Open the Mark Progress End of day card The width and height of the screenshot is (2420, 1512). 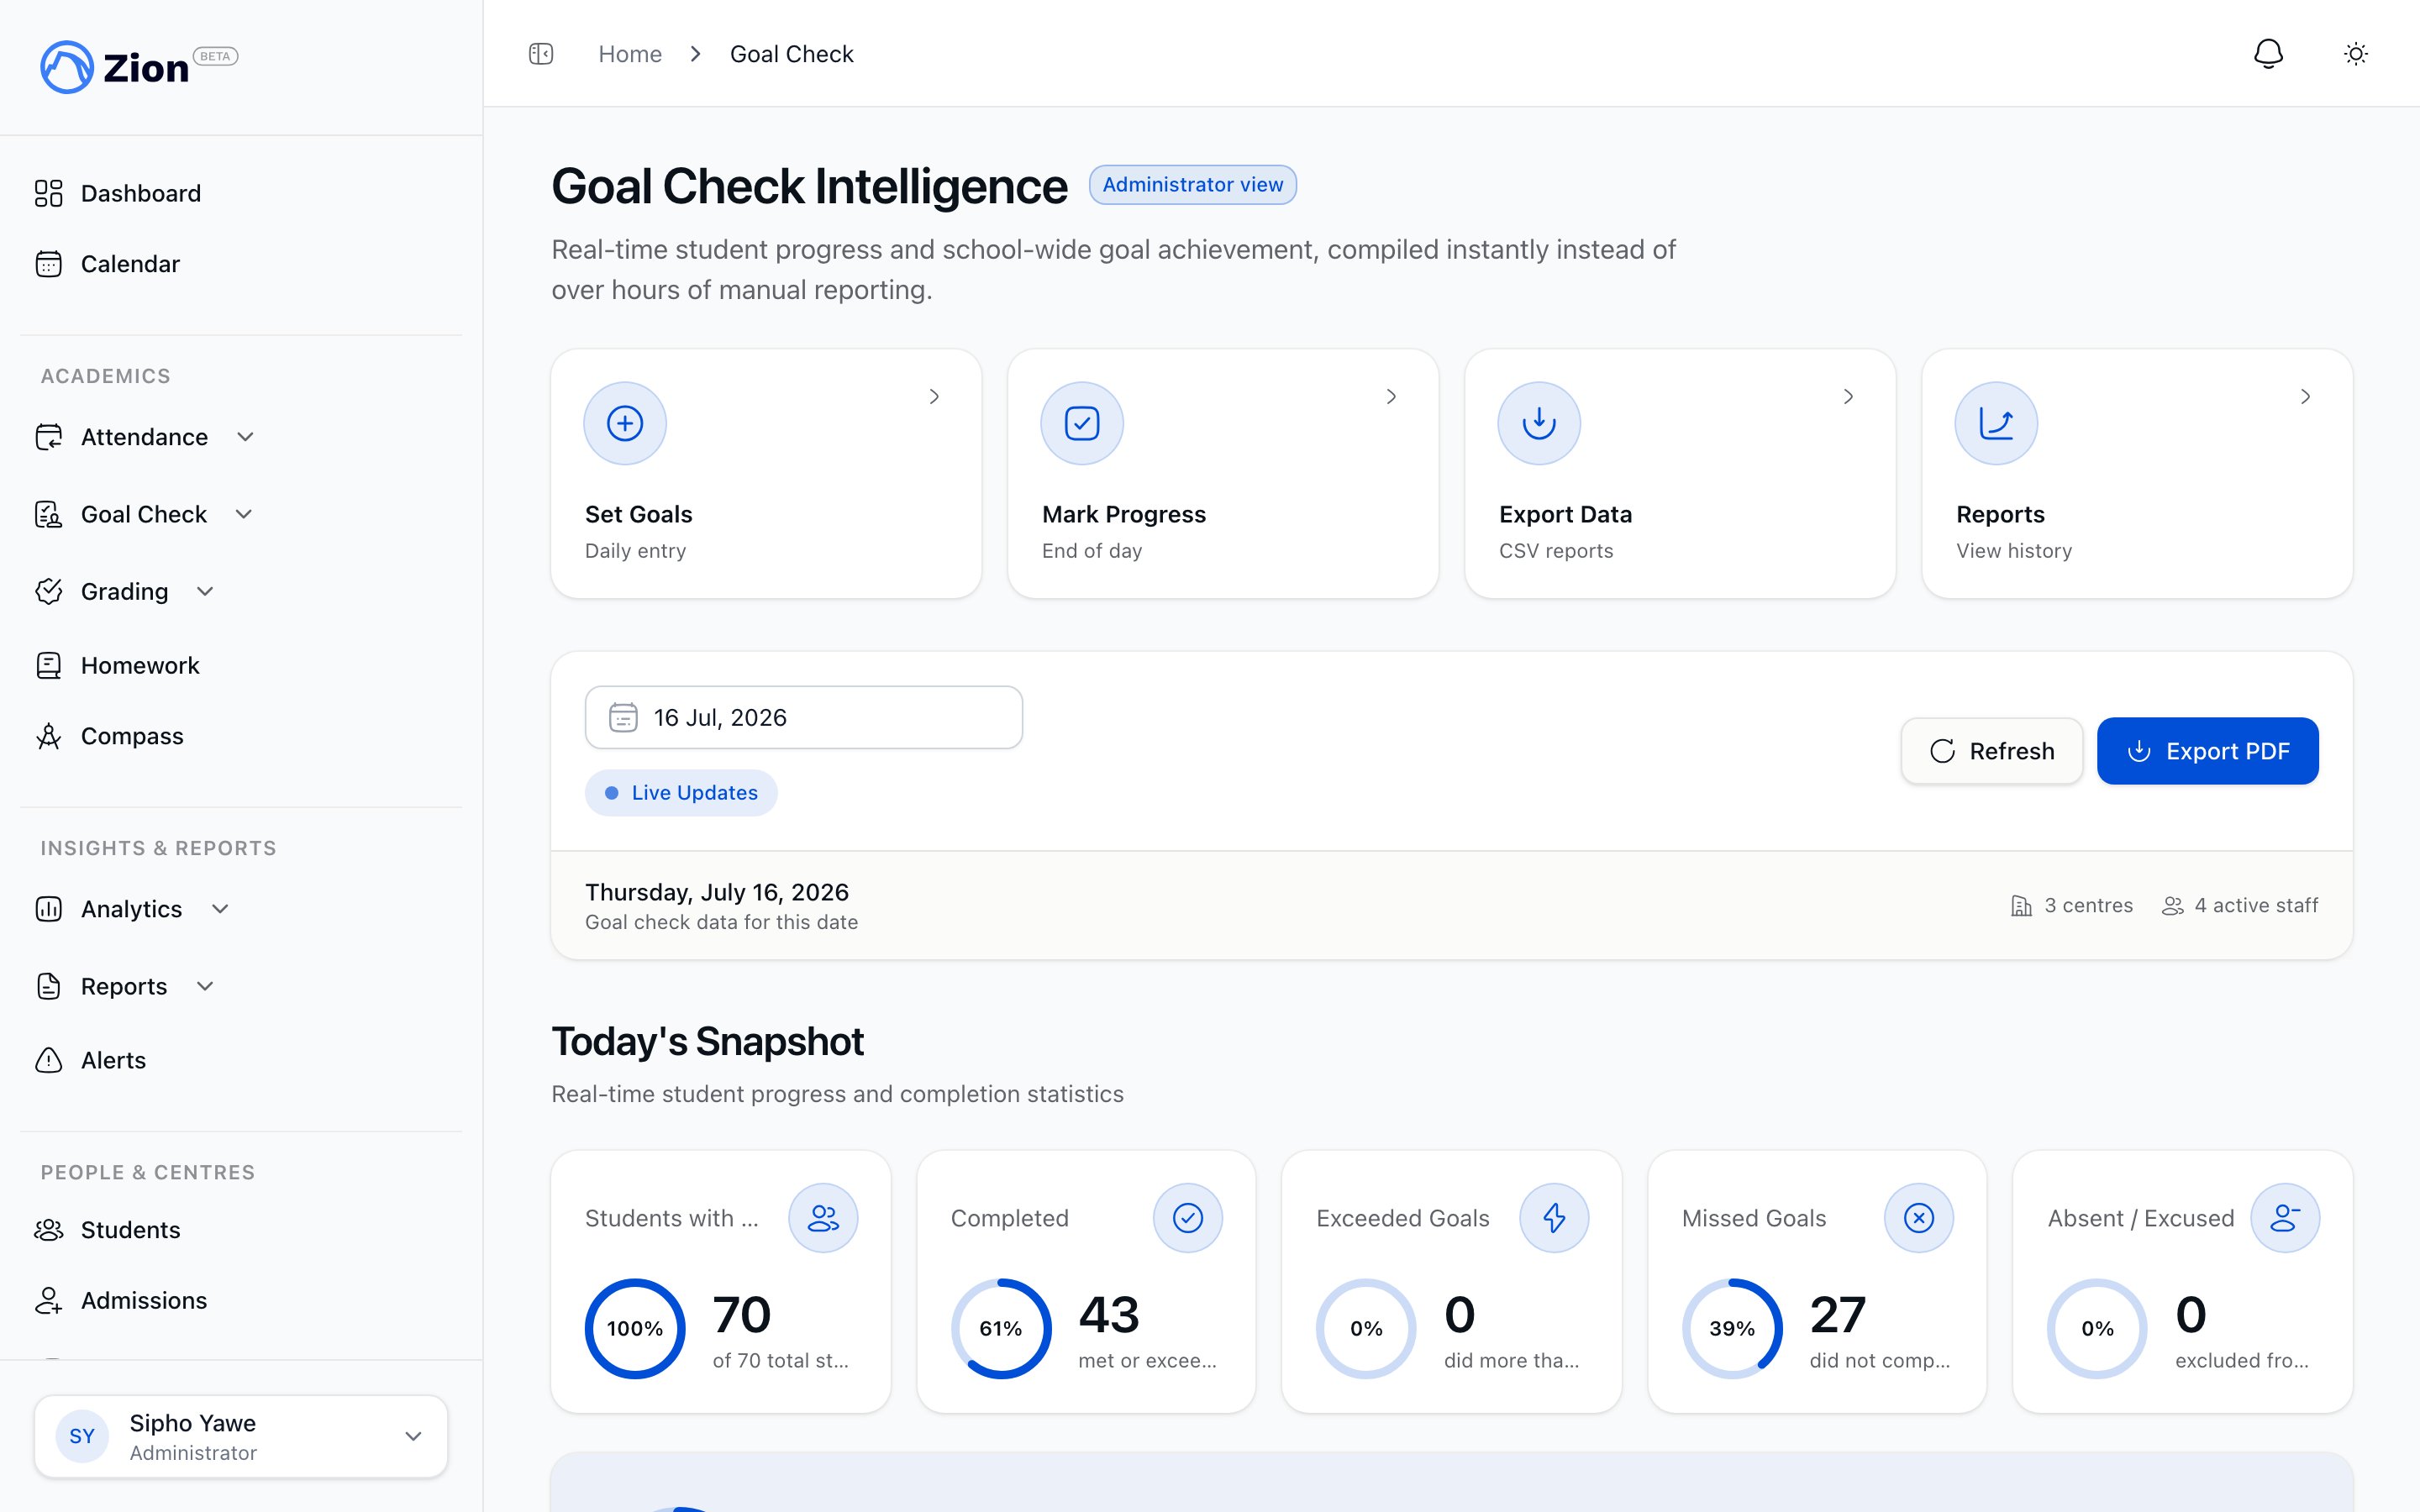[1223, 474]
